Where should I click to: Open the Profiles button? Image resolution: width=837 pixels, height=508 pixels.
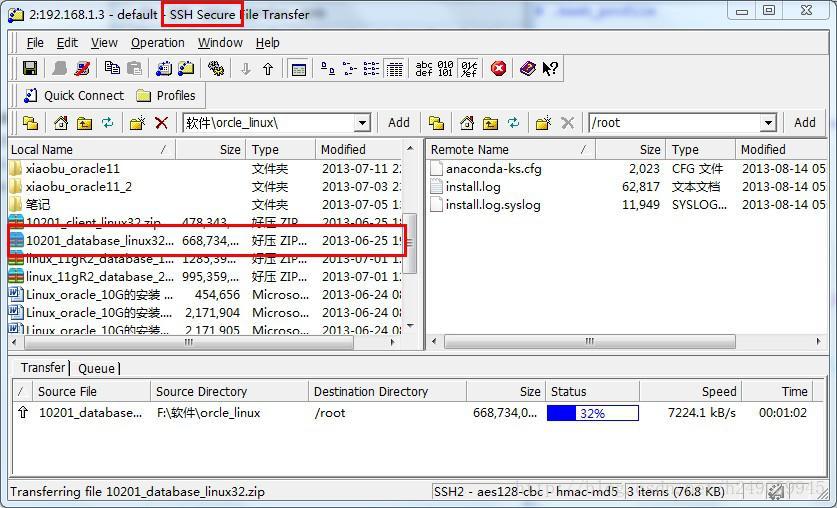[166, 96]
